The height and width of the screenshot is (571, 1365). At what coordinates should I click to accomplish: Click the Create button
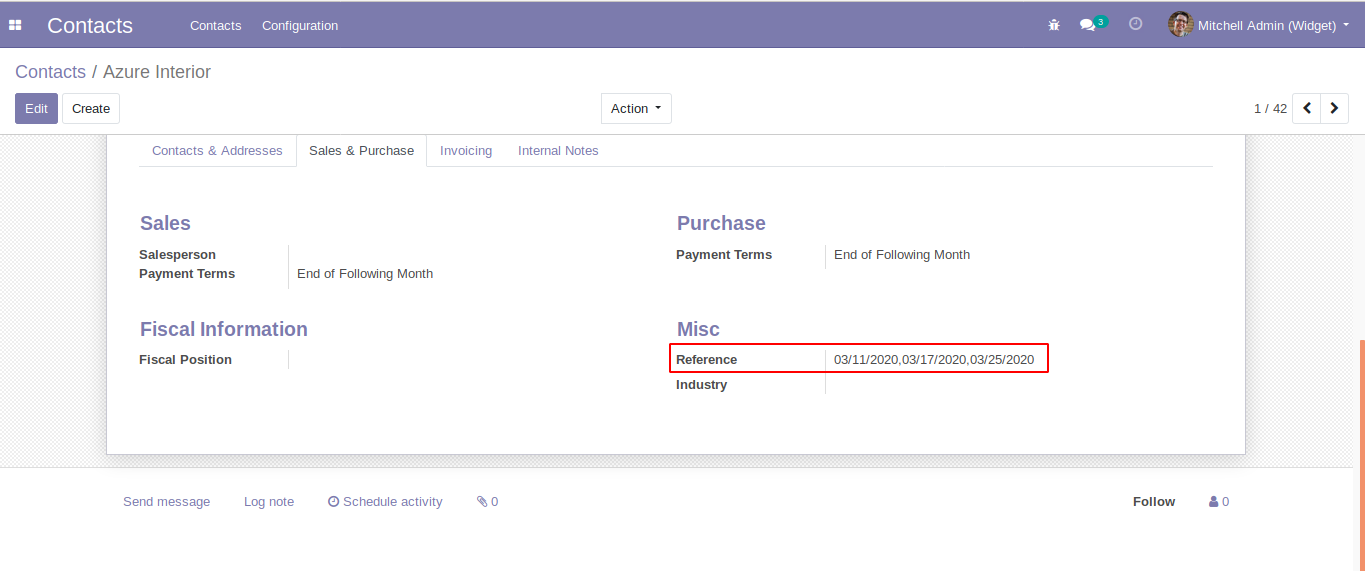[91, 108]
